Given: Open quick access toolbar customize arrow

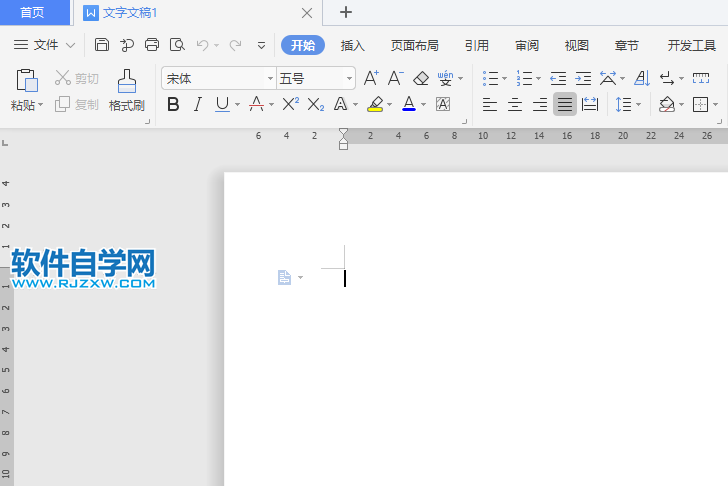Looking at the screenshot, I should click(261, 45).
